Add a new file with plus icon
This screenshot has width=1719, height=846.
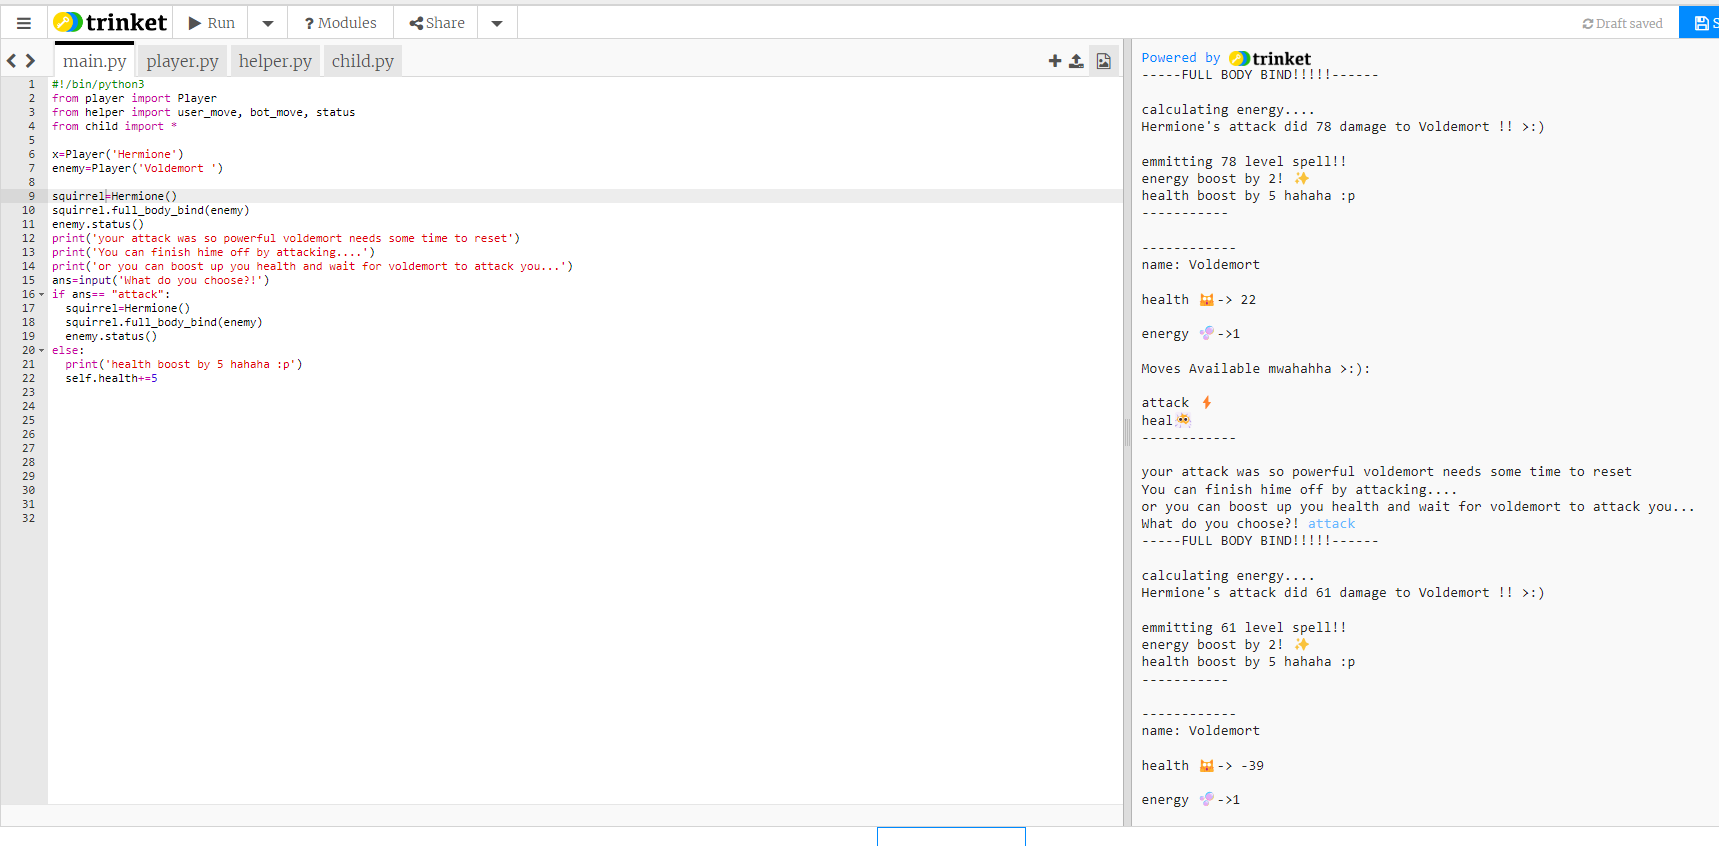tap(1055, 61)
